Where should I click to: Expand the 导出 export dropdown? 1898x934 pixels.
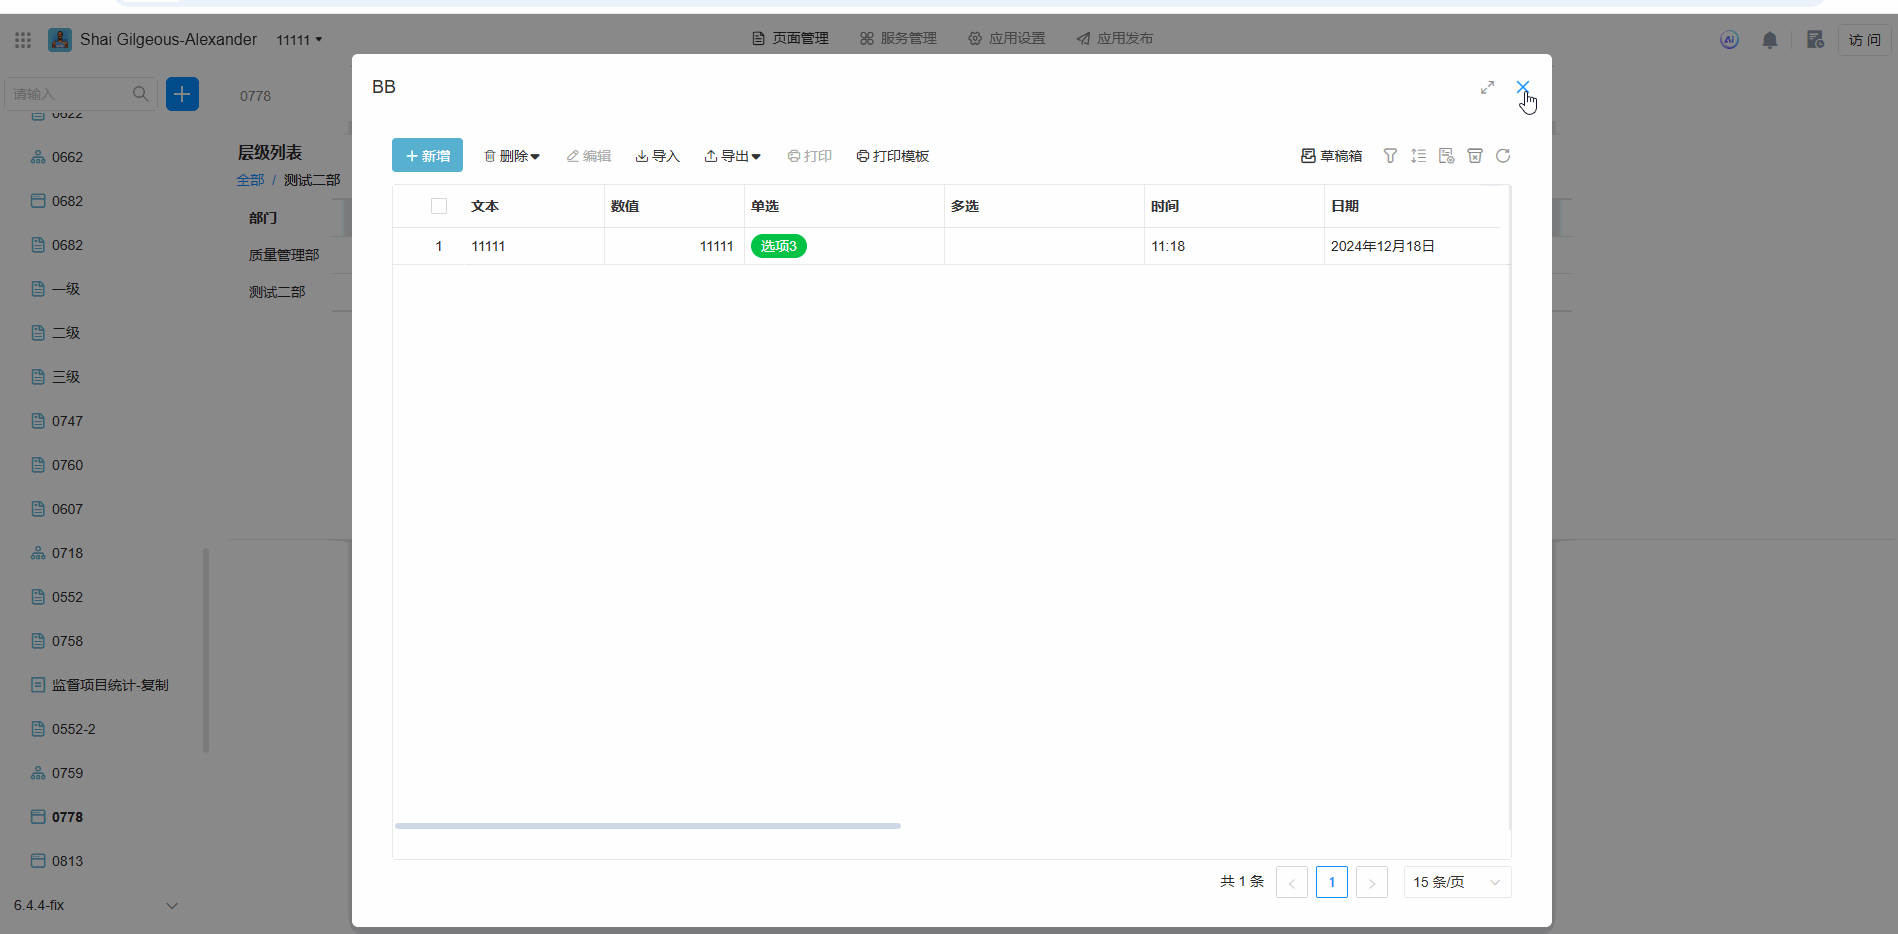(732, 156)
